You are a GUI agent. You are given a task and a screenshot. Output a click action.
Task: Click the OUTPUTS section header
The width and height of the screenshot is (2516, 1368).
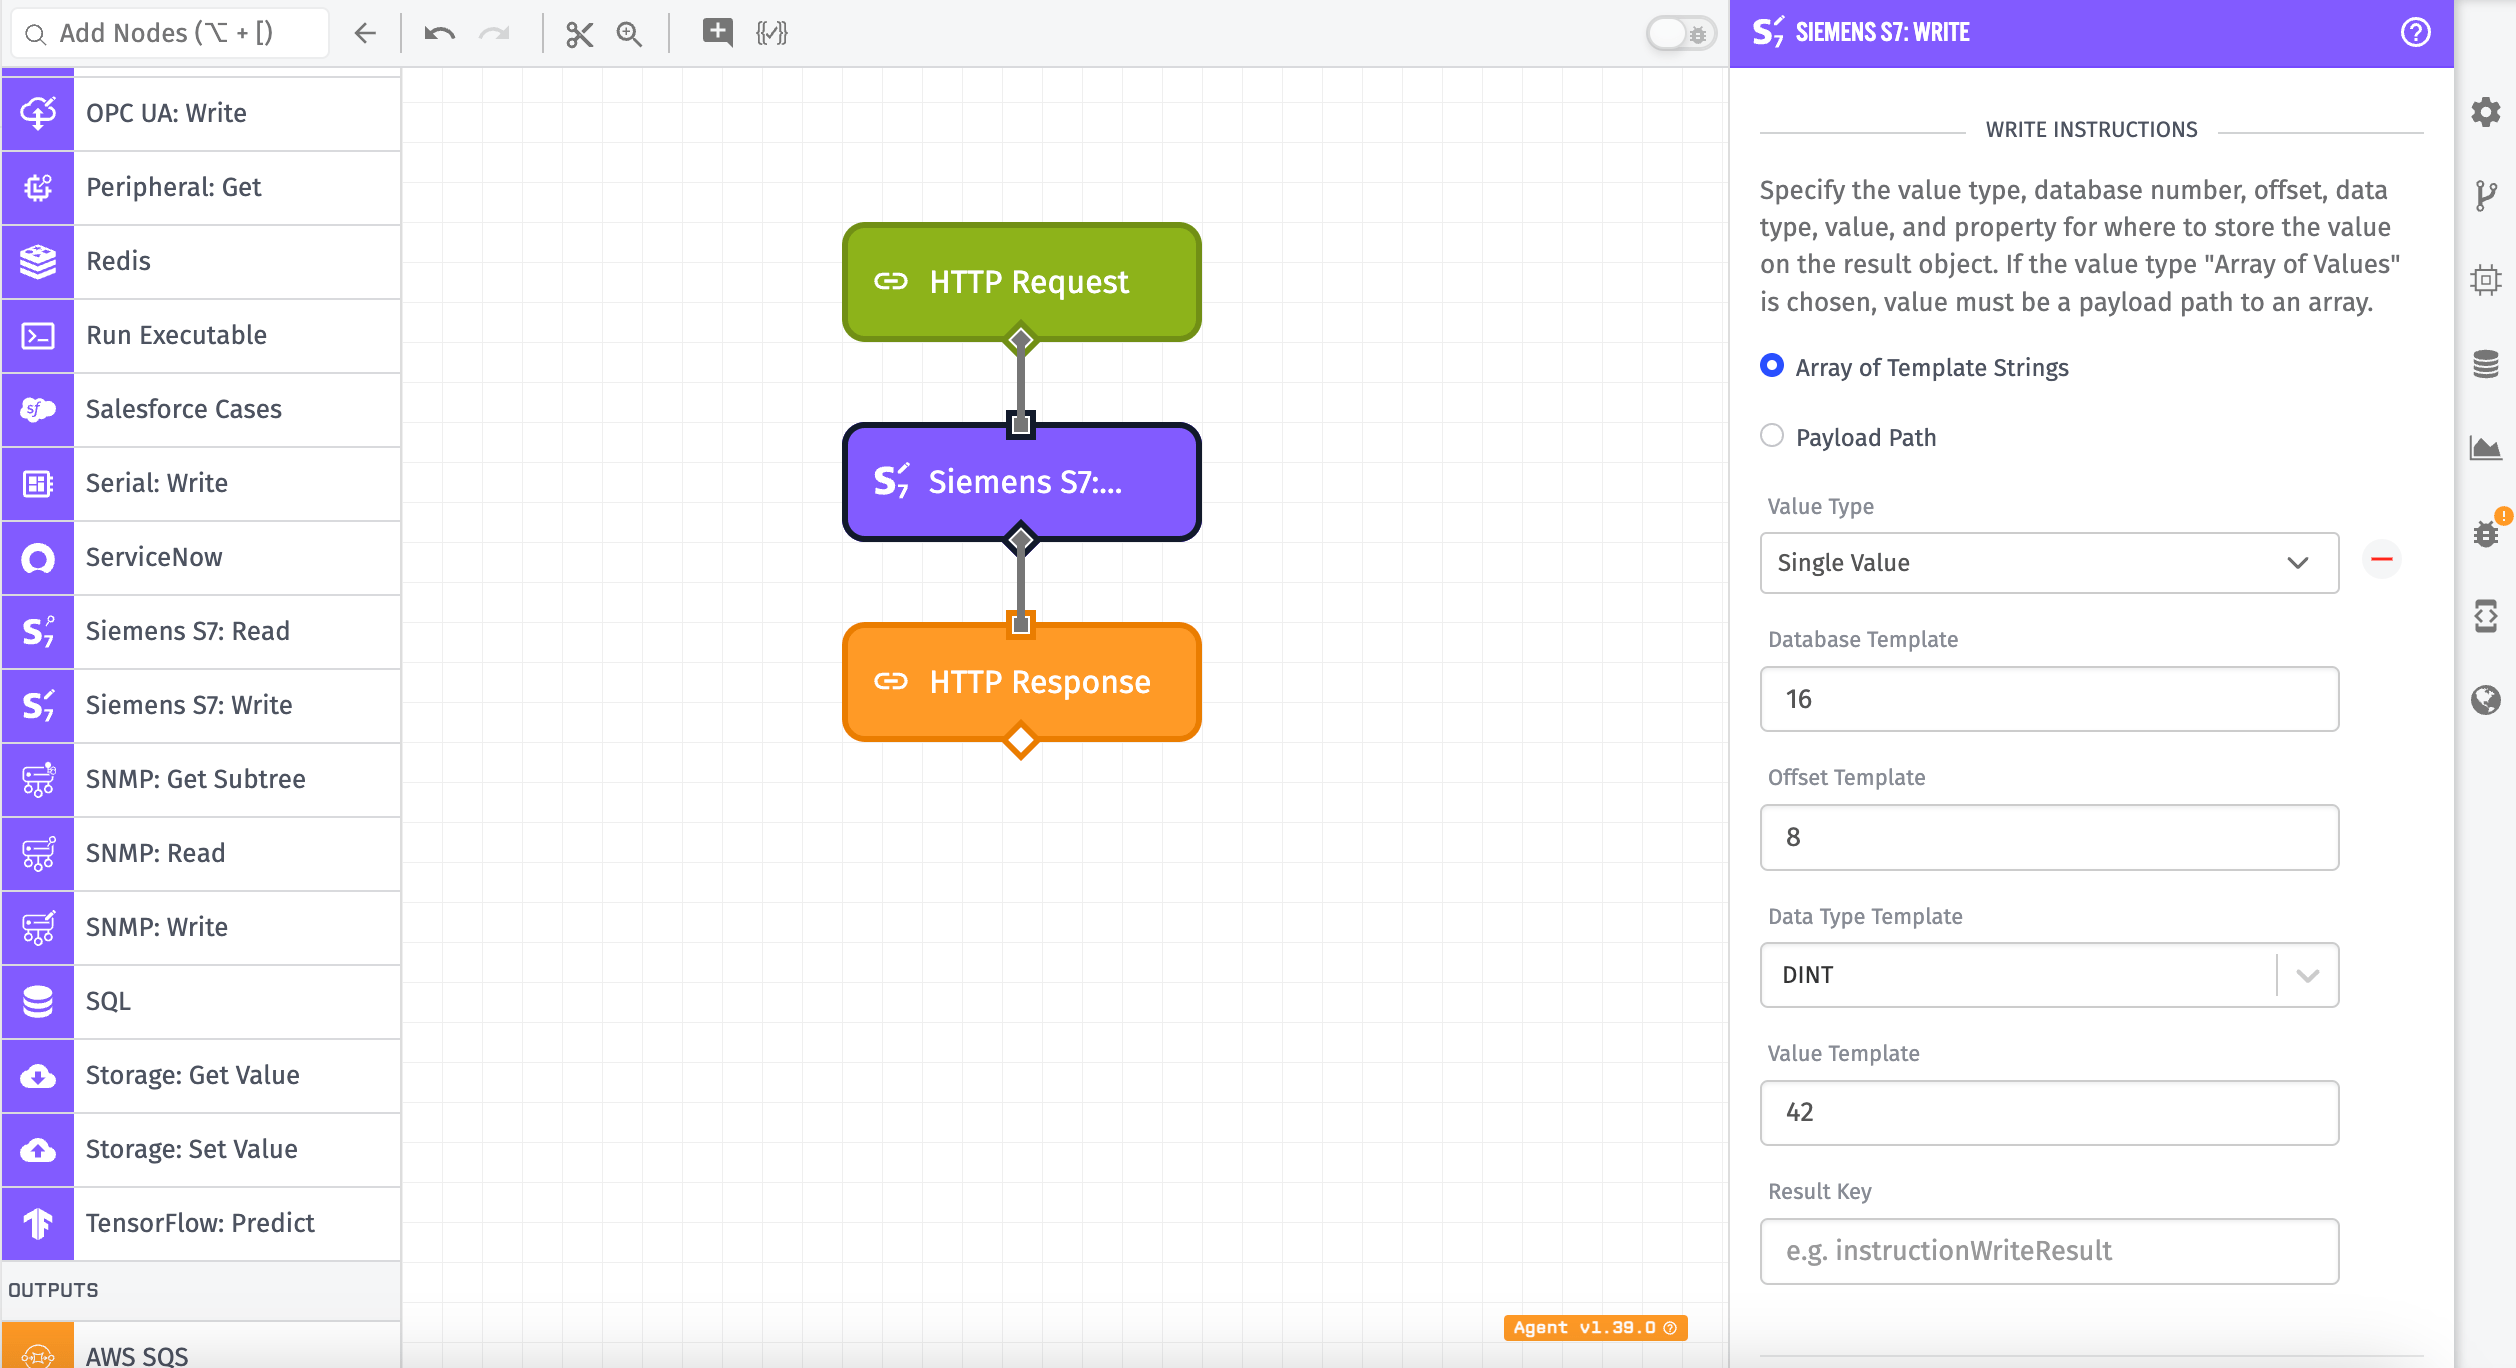[x=201, y=1290]
